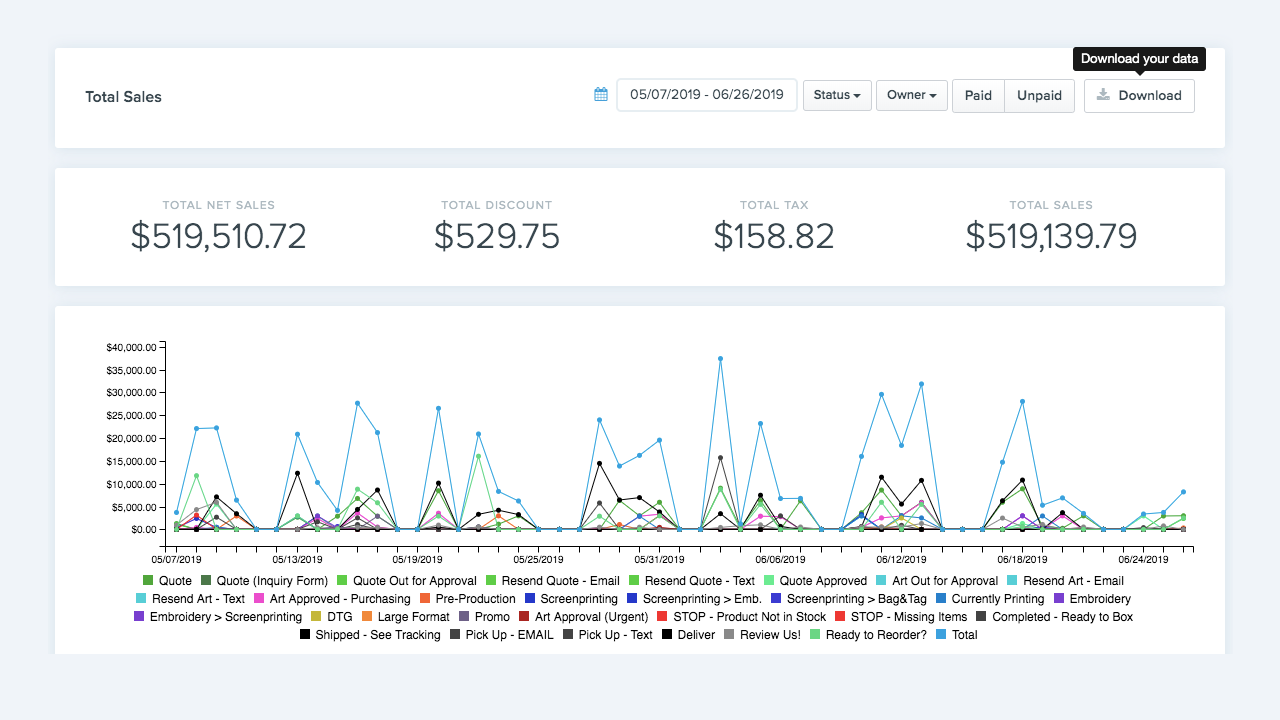
Task: Select the Quote Approved legend label
Action: [x=823, y=581]
